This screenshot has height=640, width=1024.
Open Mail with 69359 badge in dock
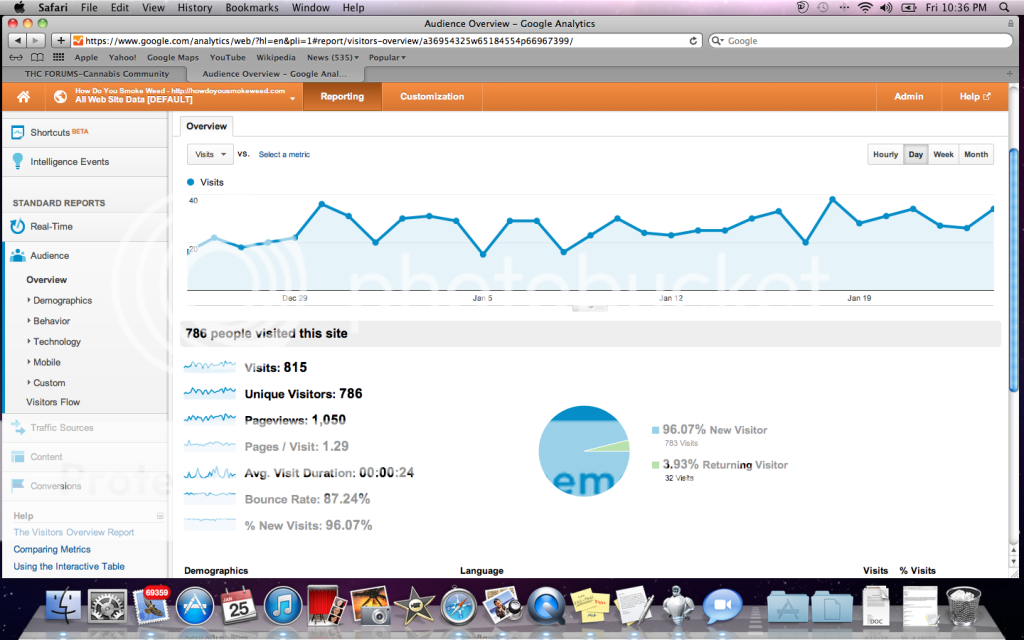[x=152, y=605]
